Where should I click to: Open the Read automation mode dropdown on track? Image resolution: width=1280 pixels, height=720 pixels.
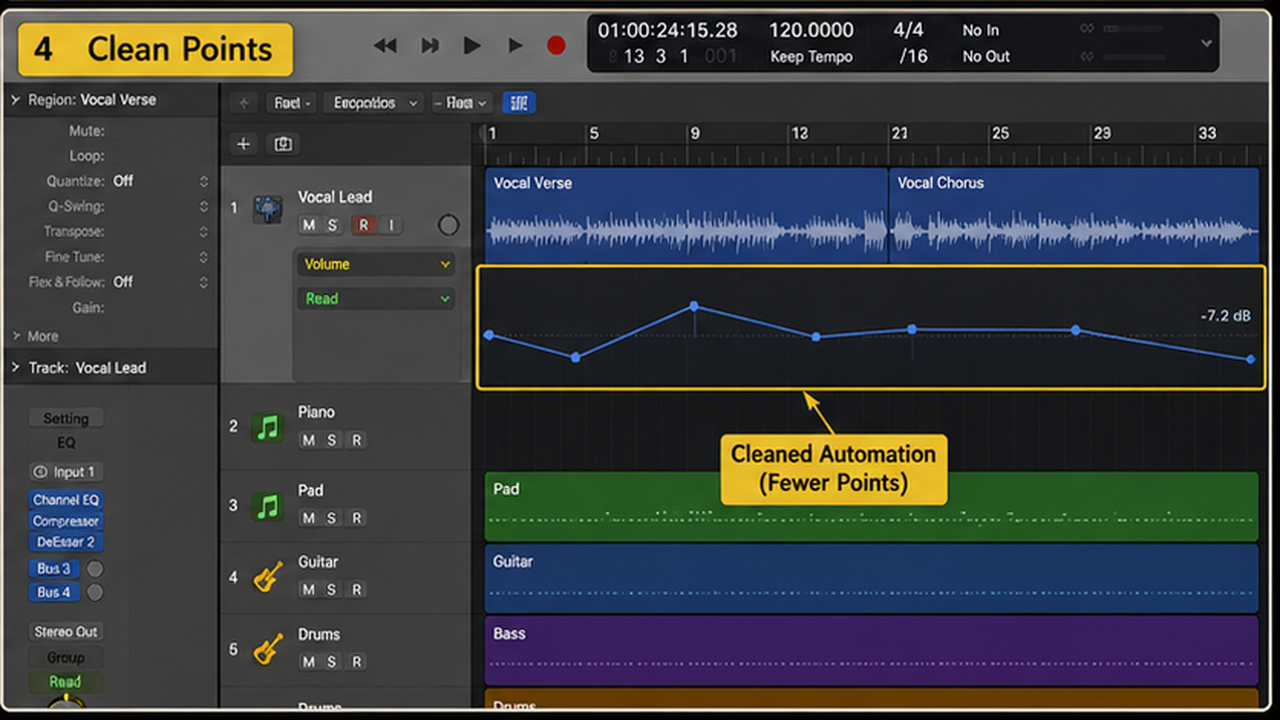(375, 298)
